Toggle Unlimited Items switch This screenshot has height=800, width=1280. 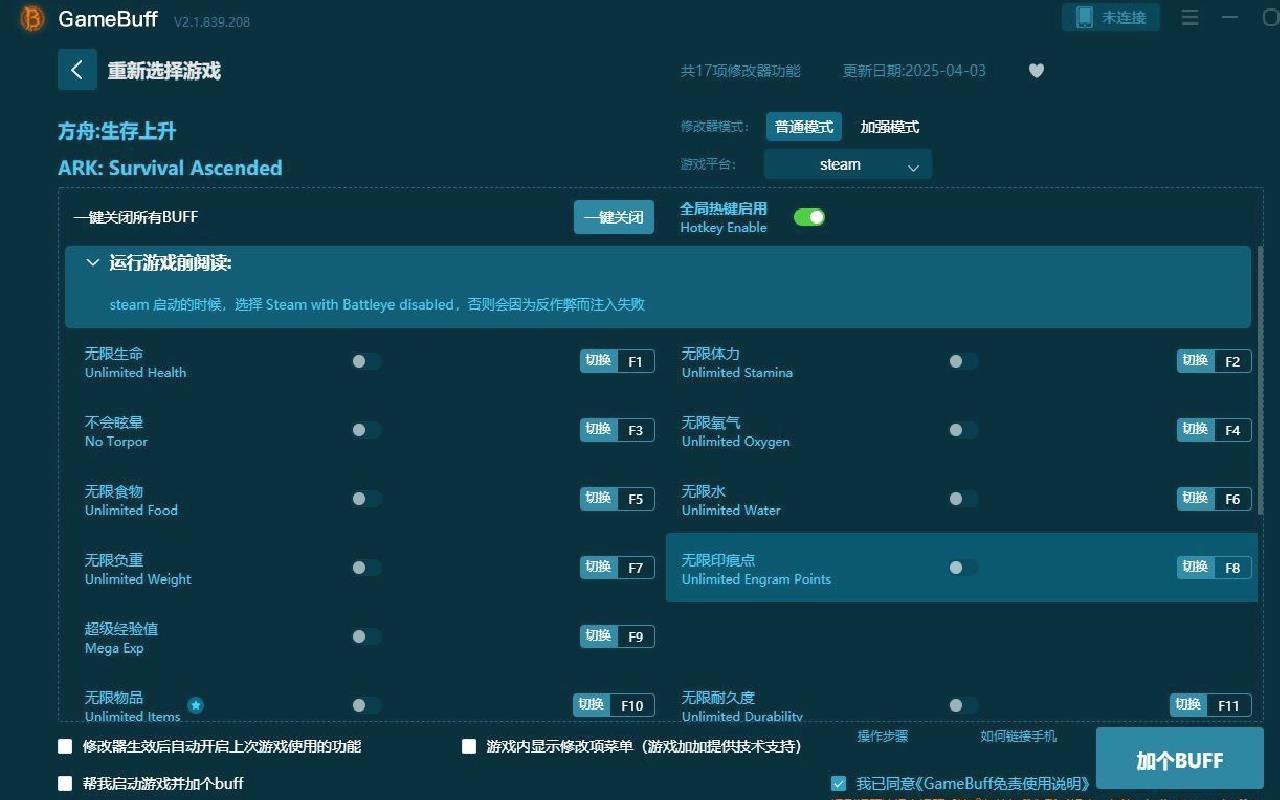366,706
